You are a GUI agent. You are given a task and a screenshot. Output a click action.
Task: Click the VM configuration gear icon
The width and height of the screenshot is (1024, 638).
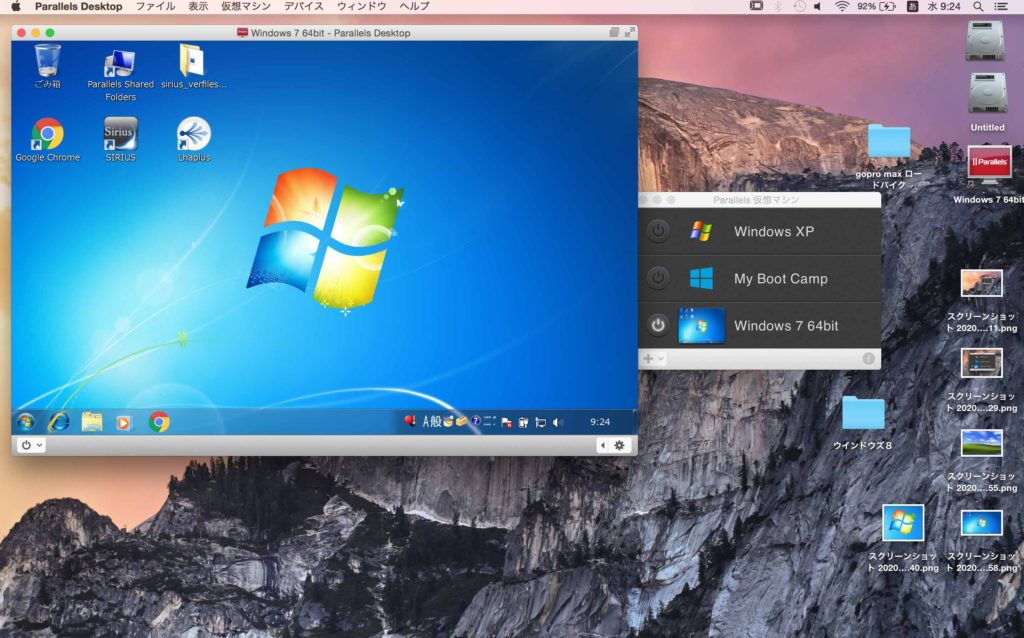[620, 445]
